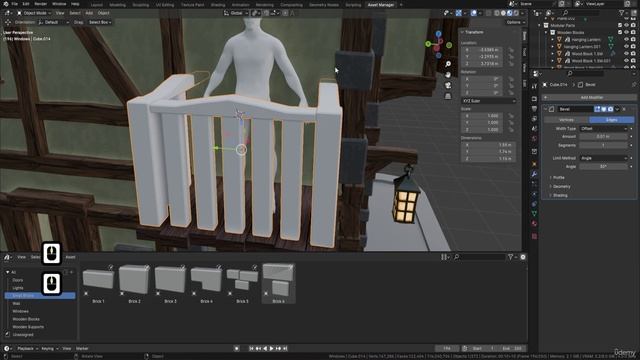640x360 pixels.
Task: Click the viewport zoom magnifier icon
Action: point(448,64)
